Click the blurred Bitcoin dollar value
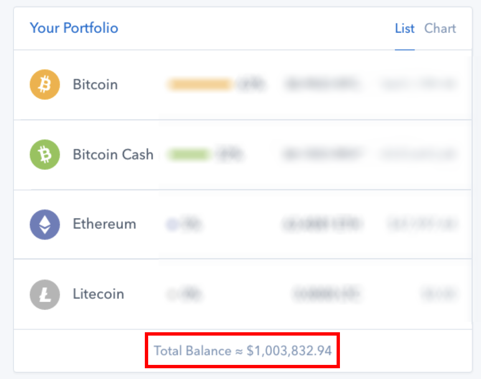481x379 pixels. pos(419,84)
